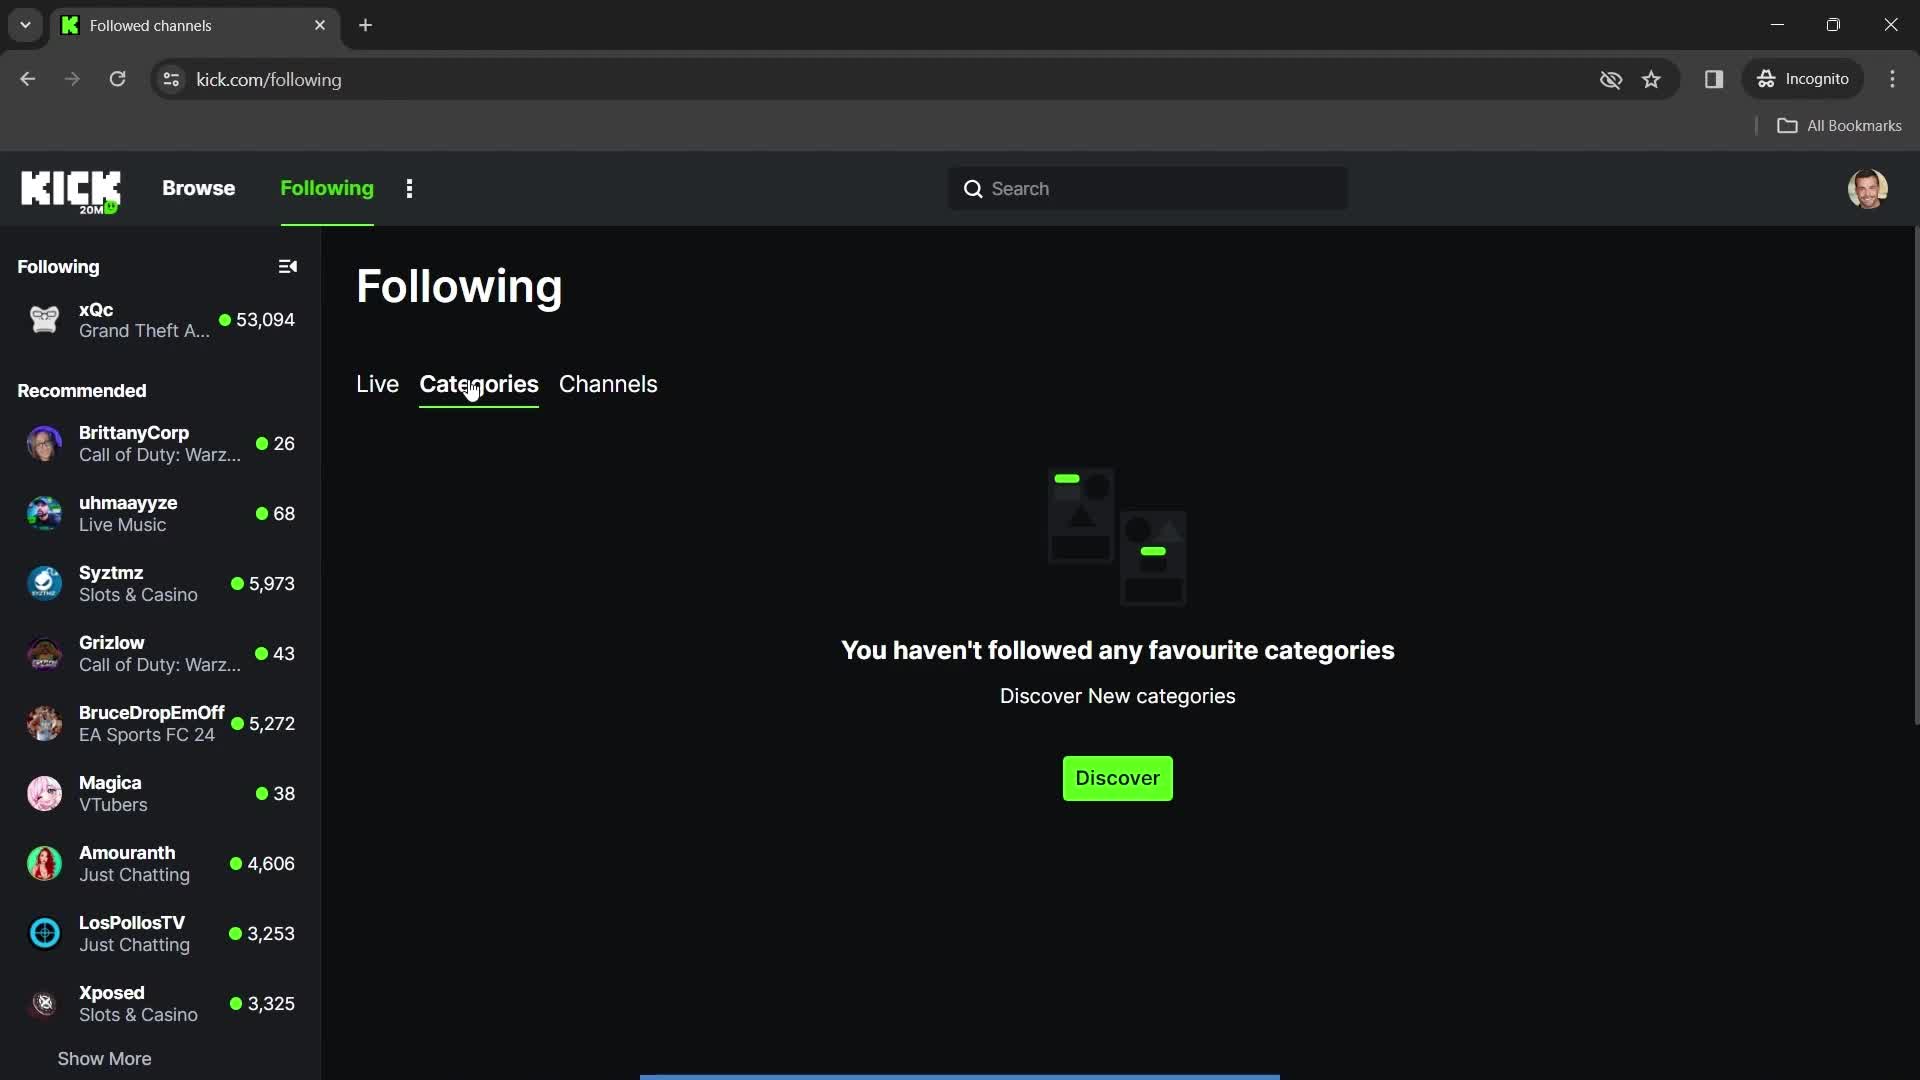Image resolution: width=1920 pixels, height=1080 pixels.
Task: Click Show More recommended channels
Action: 104,1058
